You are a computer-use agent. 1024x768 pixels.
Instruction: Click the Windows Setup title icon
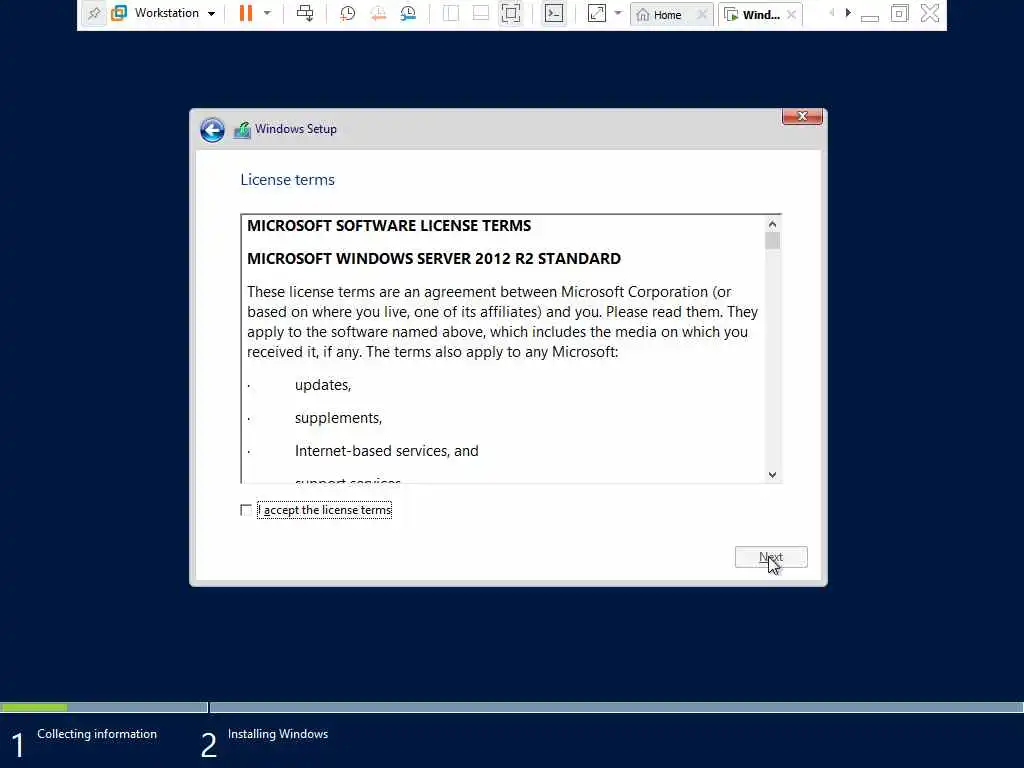pos(242,130)
